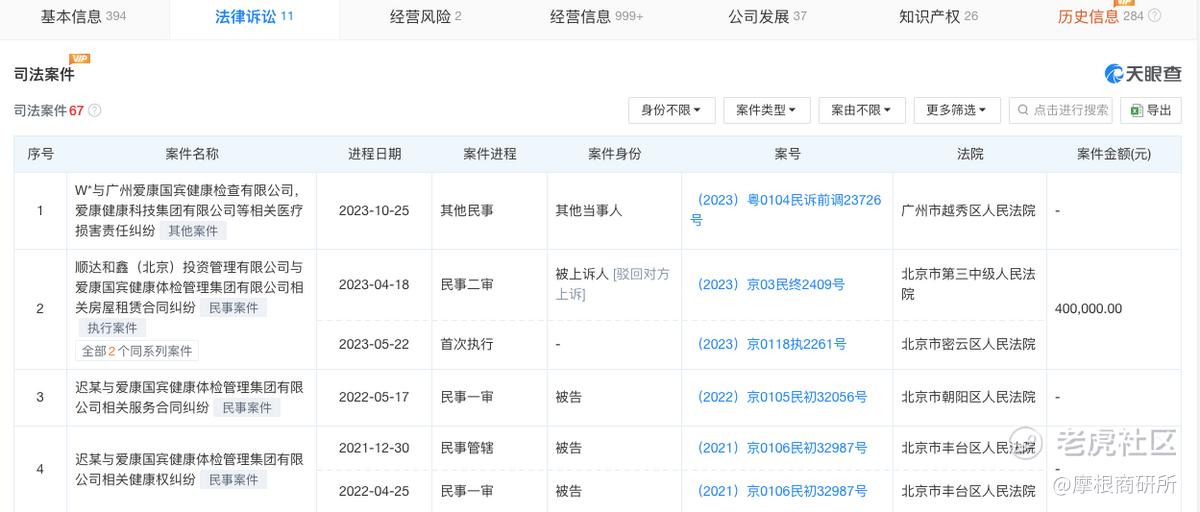Open case number (2022)京0105民初32056号
Screen dimensions: 1200x512
(782, 397)
